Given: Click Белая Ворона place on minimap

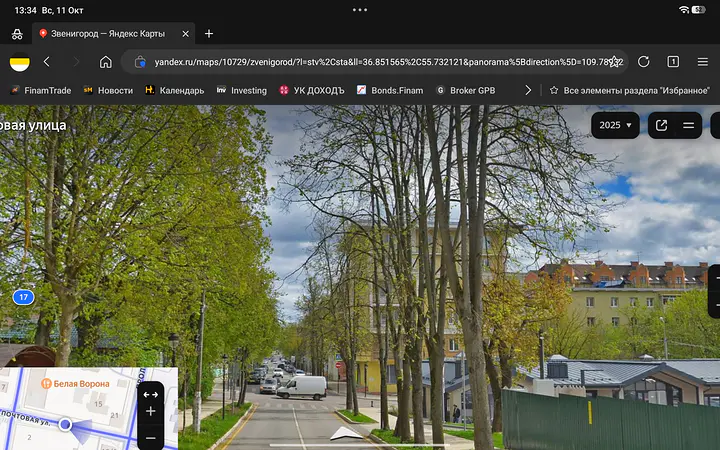Looking at the screenshot, I should (75, 383).
